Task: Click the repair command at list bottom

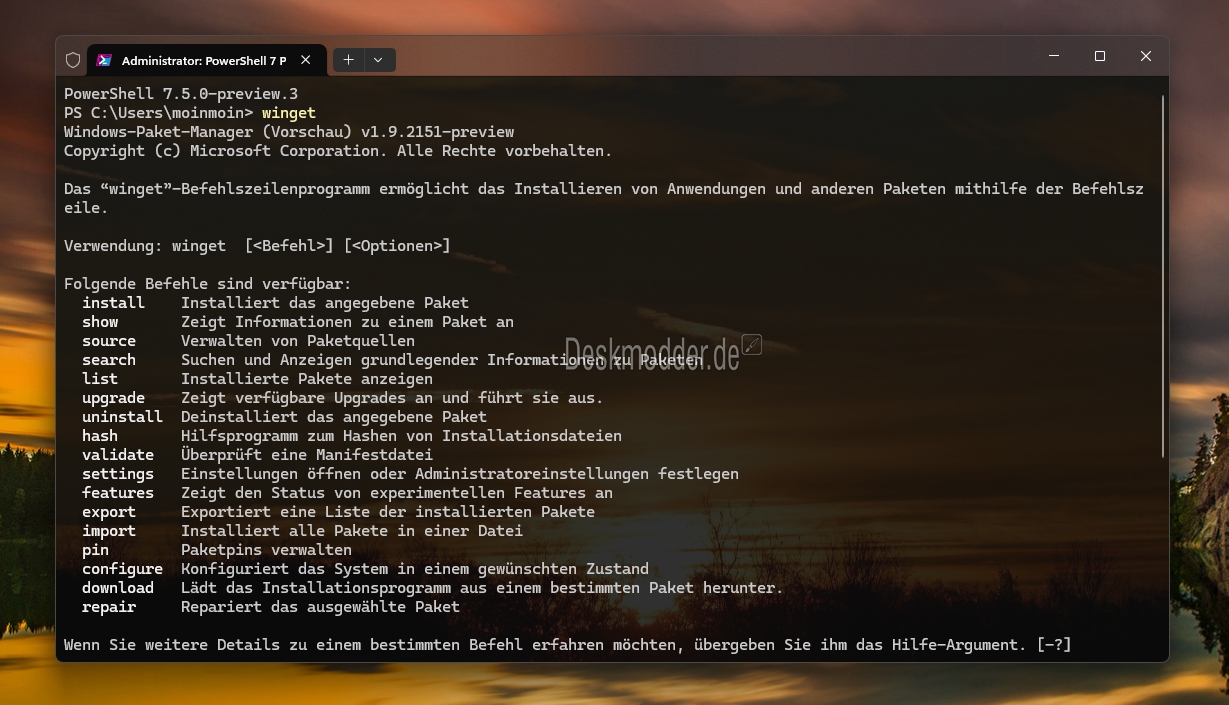Action: pyautogui.click(x=109, y=607)
